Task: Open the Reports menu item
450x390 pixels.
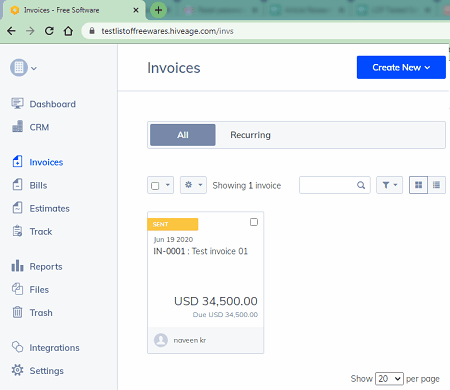Action: pyautogui.click(x=46, y=266)
